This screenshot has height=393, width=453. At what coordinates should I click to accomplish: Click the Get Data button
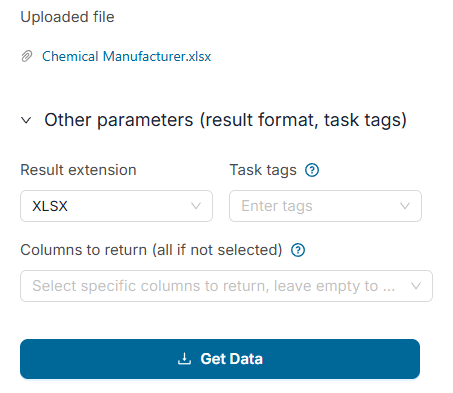[220, 359]
